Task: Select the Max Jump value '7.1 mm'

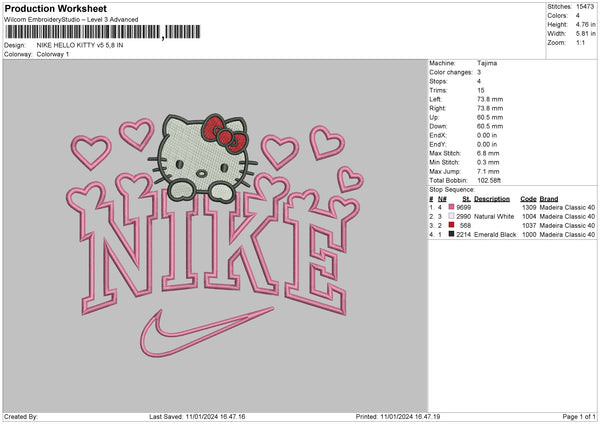Action: coord(488,171)
